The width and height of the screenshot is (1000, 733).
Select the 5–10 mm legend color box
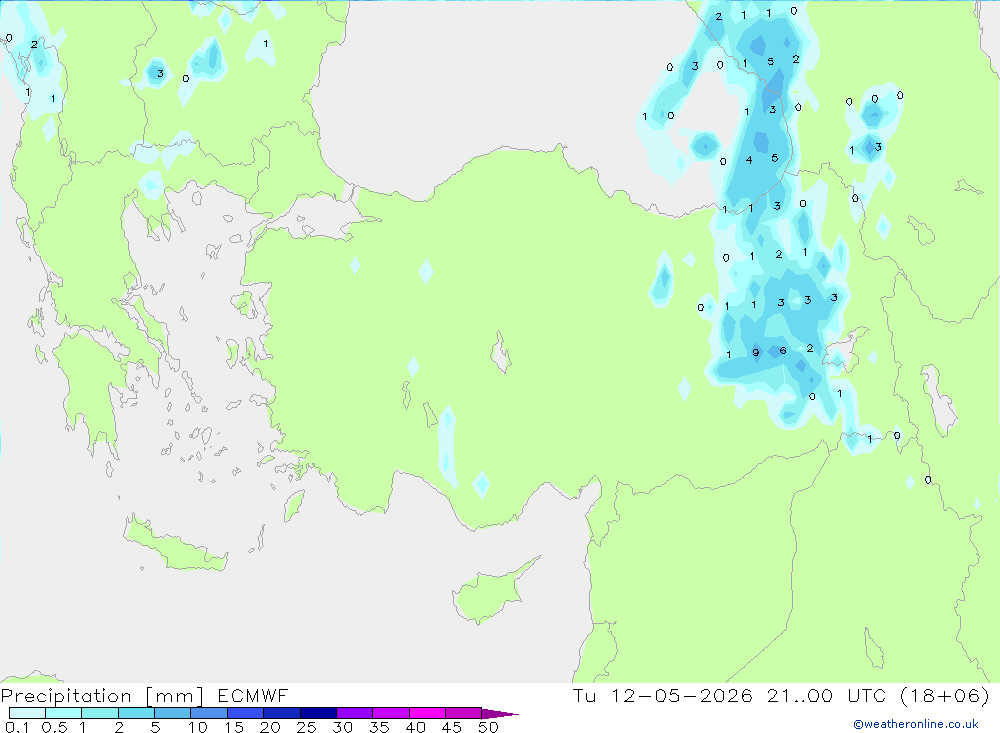(173, 713)
